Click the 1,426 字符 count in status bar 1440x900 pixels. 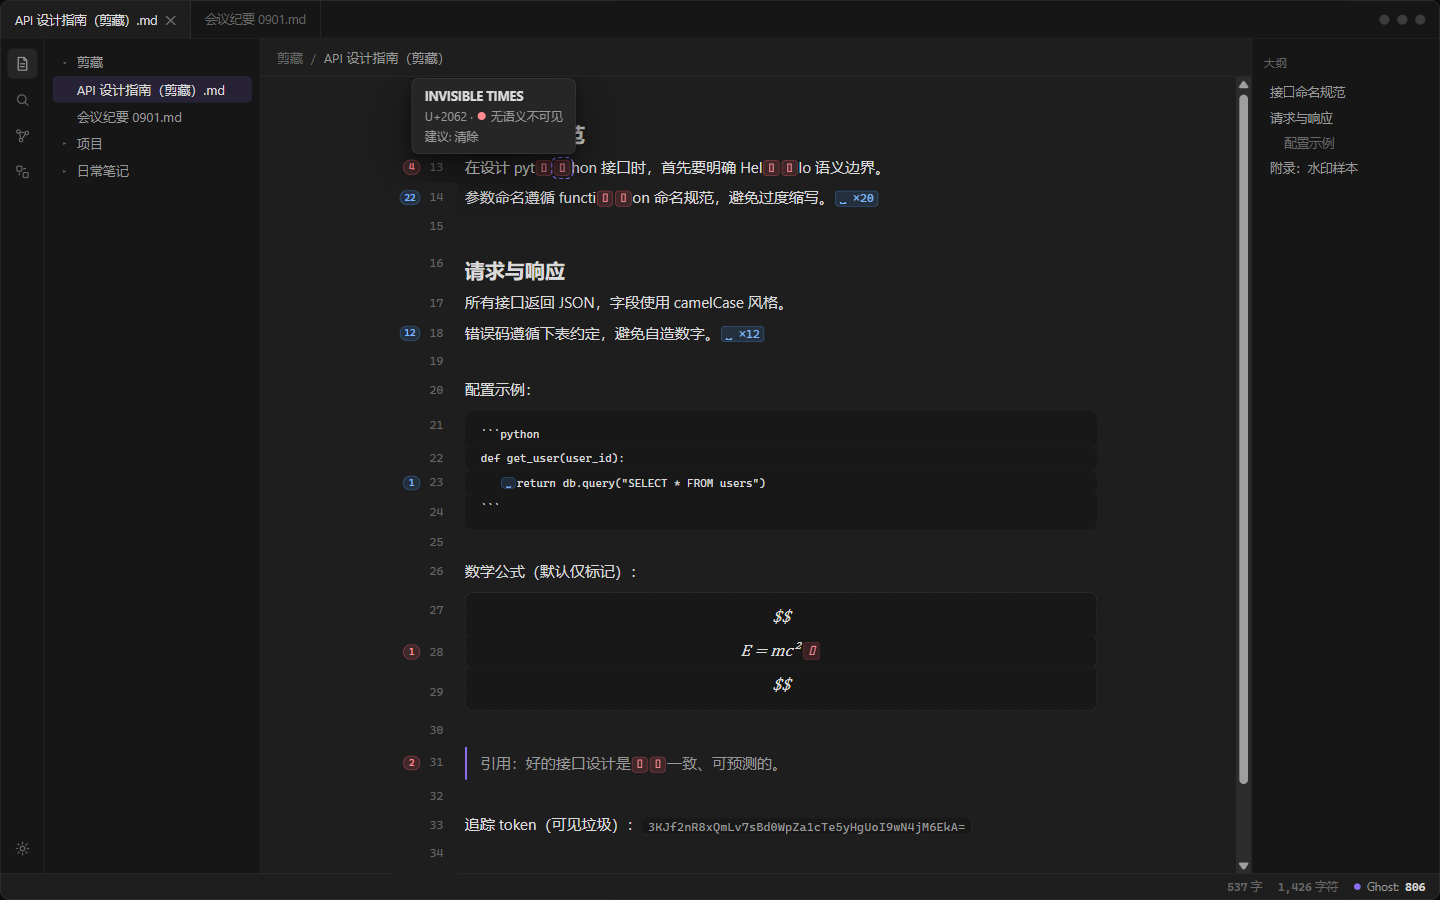[x=1307, y=887]
